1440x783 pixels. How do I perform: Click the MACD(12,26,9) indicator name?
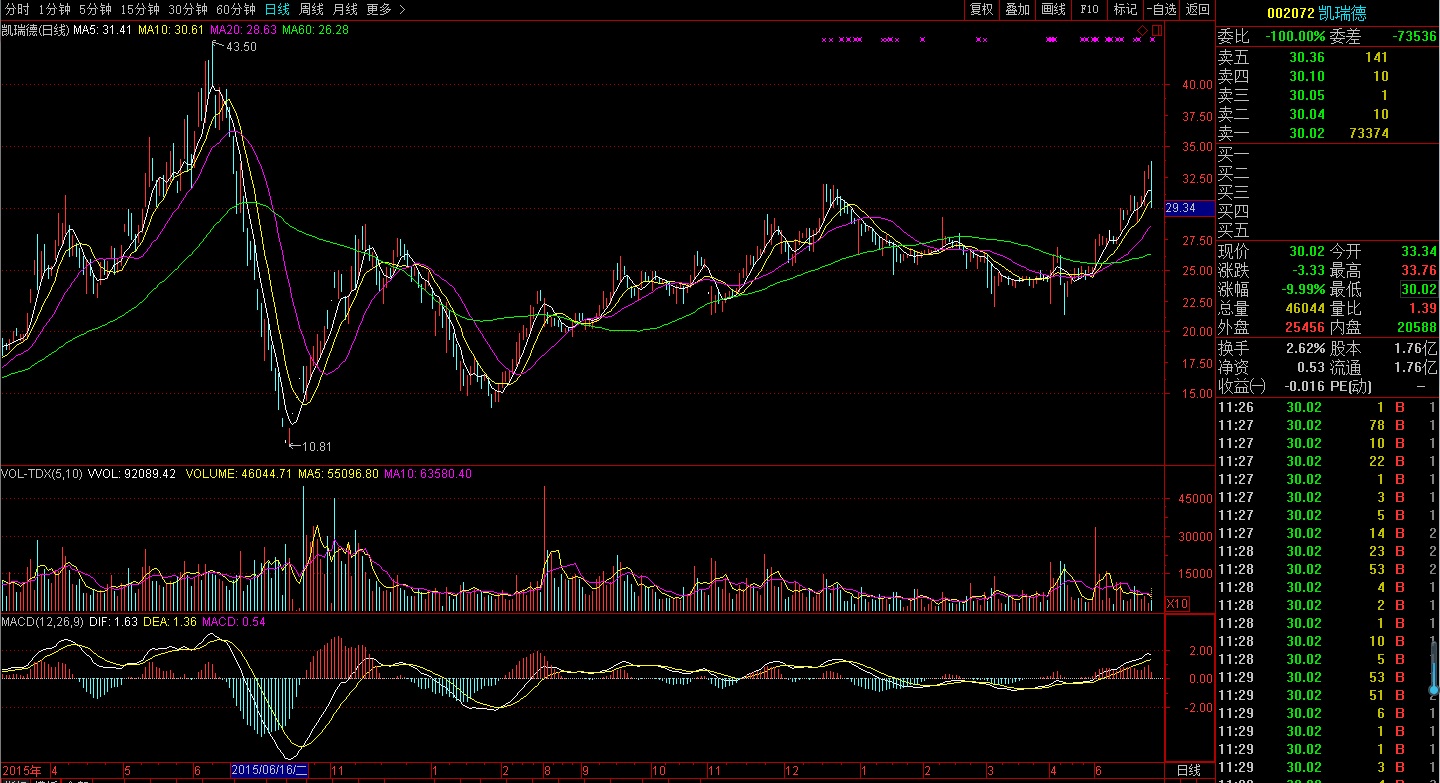(x=43, y=622)
